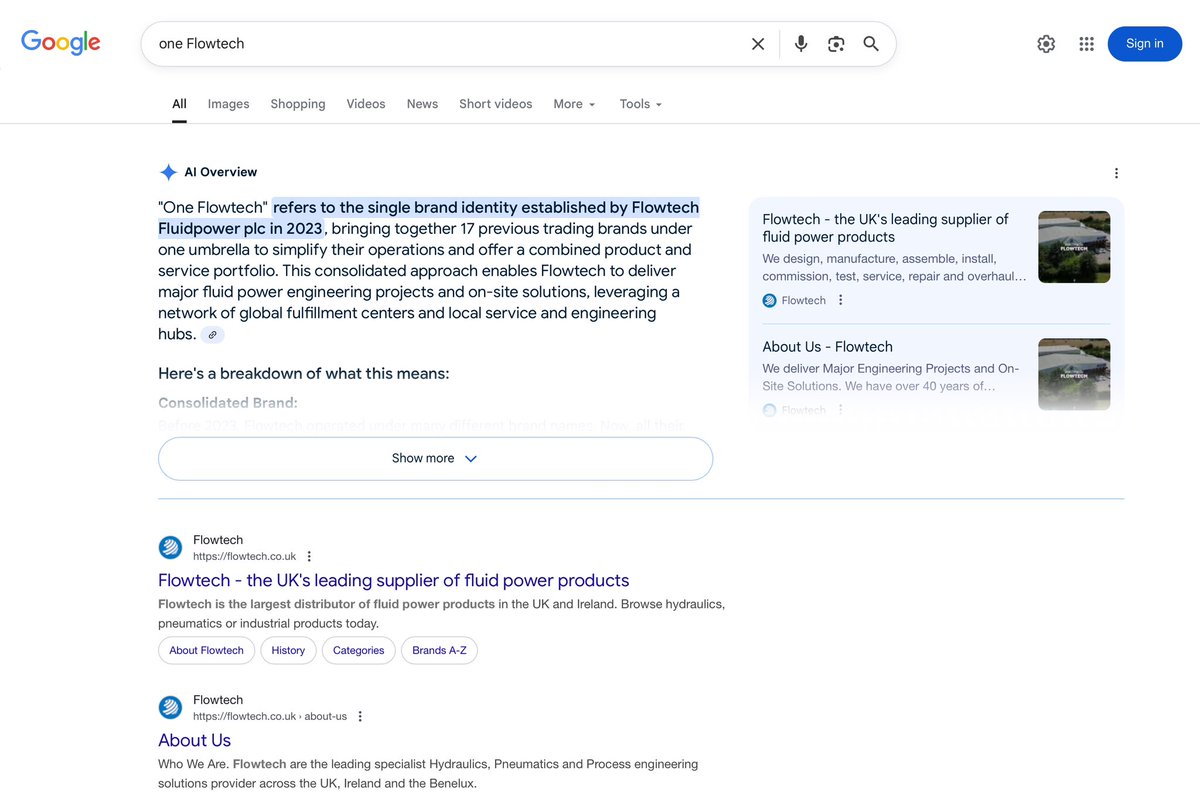Click the History sitelink chip

coord(288,651)
